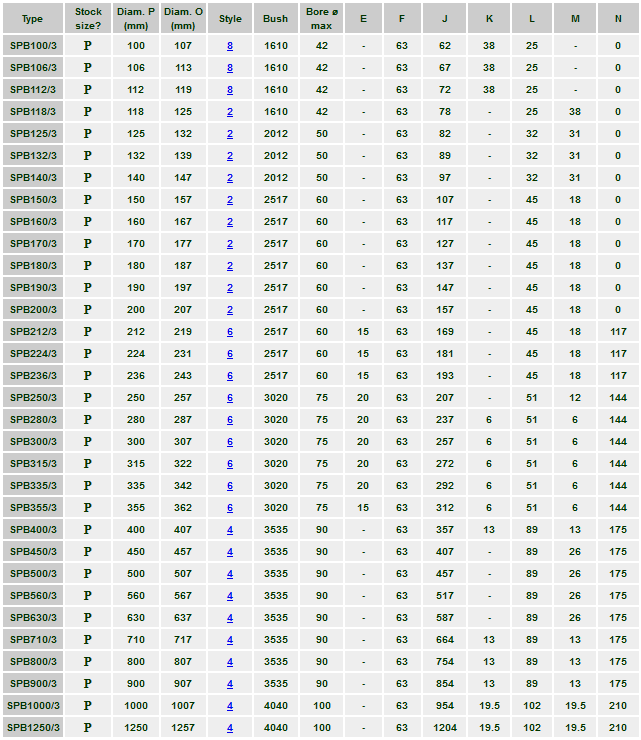Open the Style 4 link for SPB1250/3

click(x=230, y=728)
